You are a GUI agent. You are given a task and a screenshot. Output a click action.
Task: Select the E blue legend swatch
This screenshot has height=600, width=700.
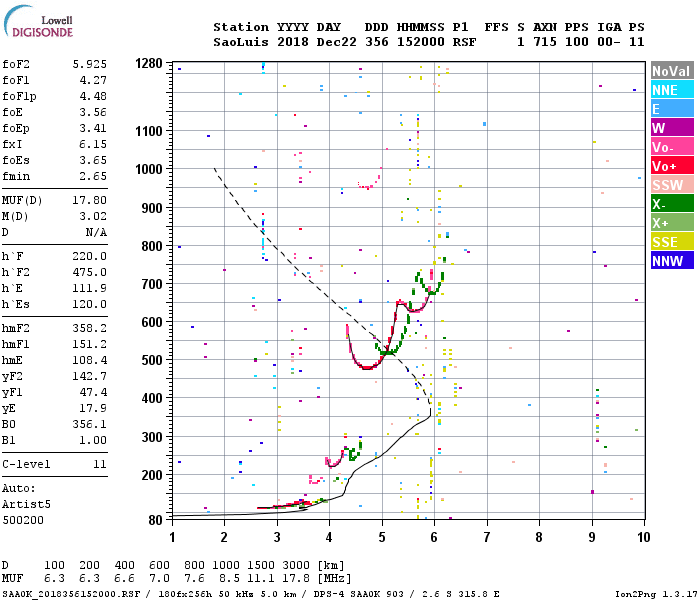click(x=672, y=109)
